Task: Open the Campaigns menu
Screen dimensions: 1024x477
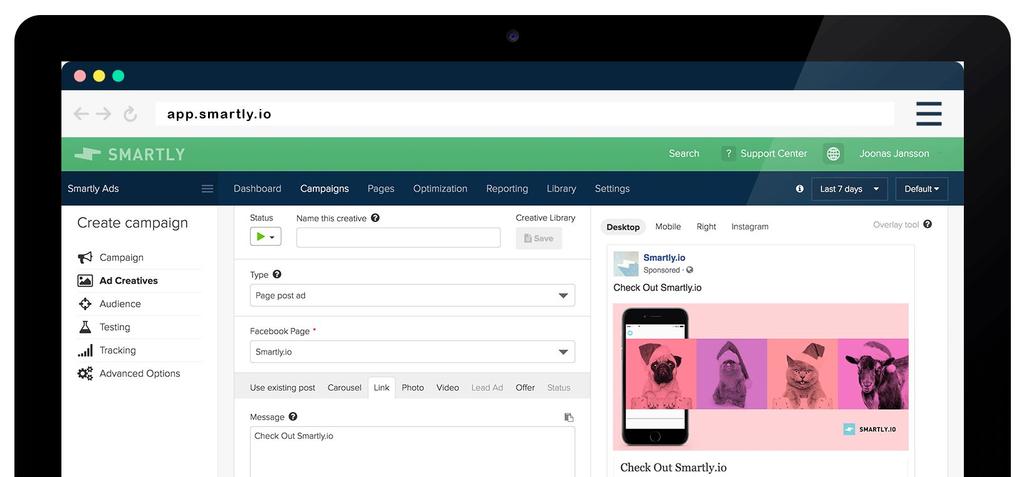Action: [325, 188]
